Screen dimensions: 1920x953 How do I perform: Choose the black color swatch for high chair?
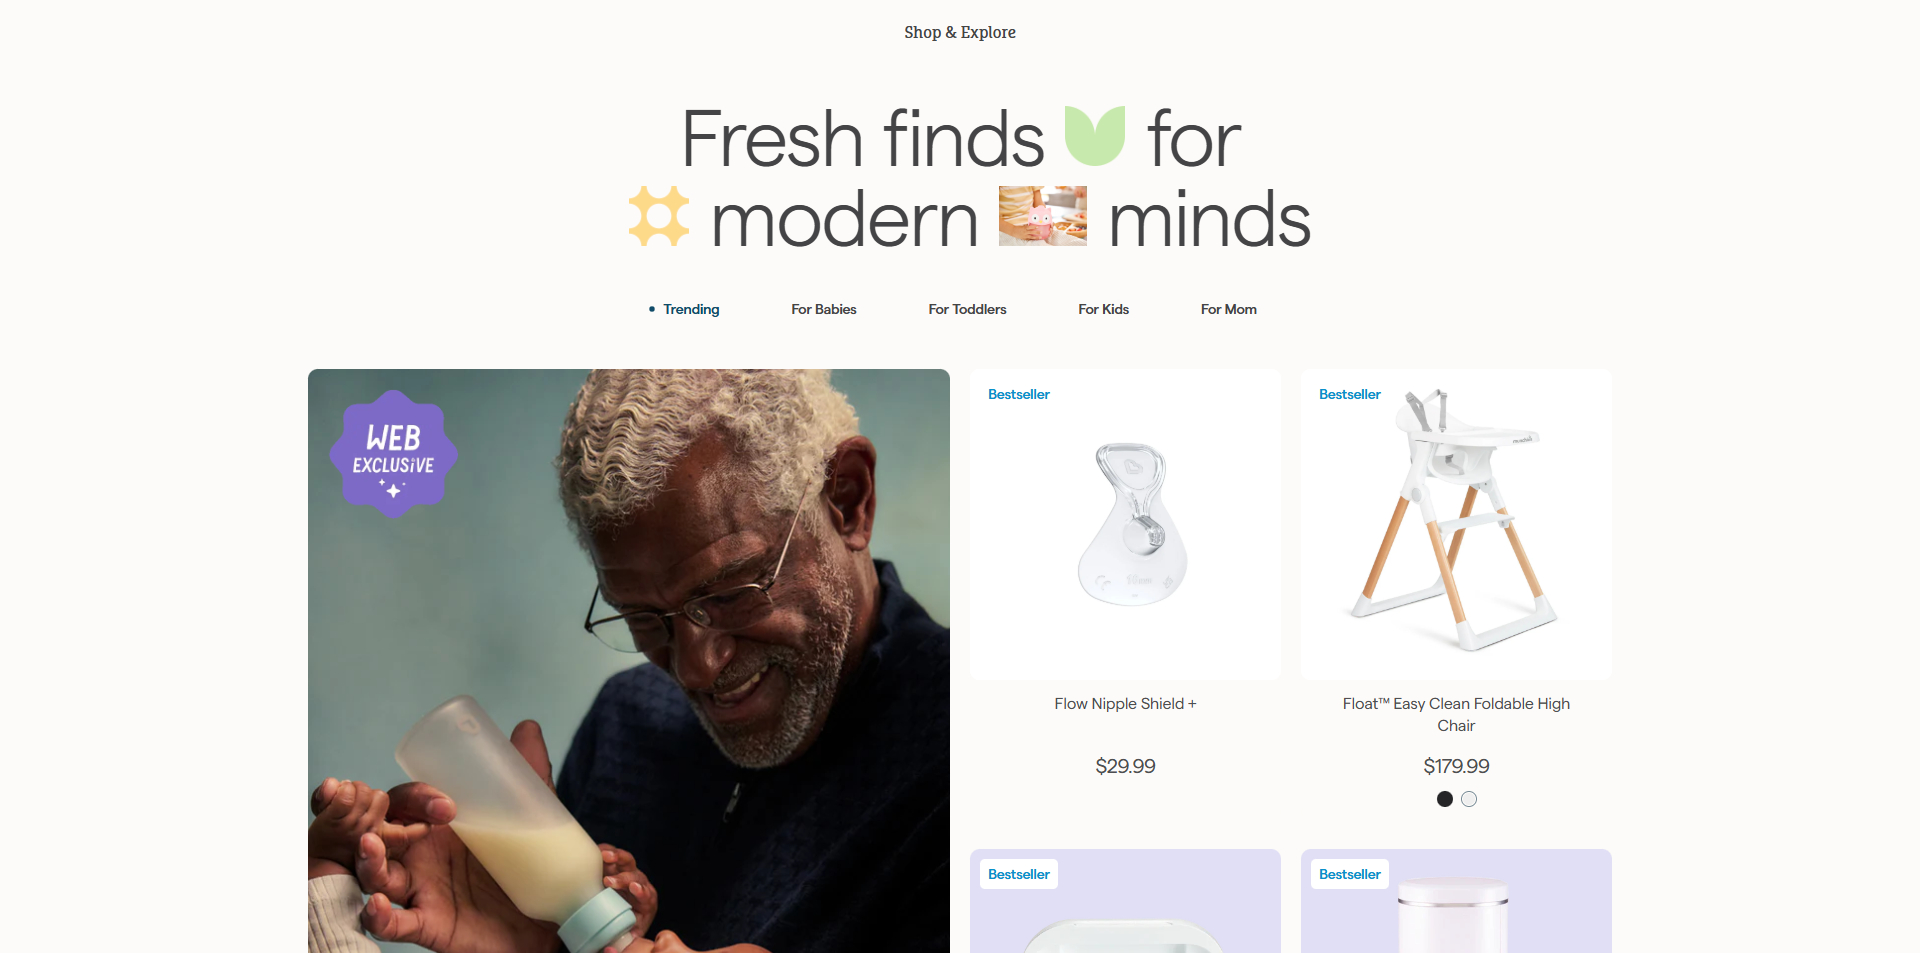(x=1445, y=799)
